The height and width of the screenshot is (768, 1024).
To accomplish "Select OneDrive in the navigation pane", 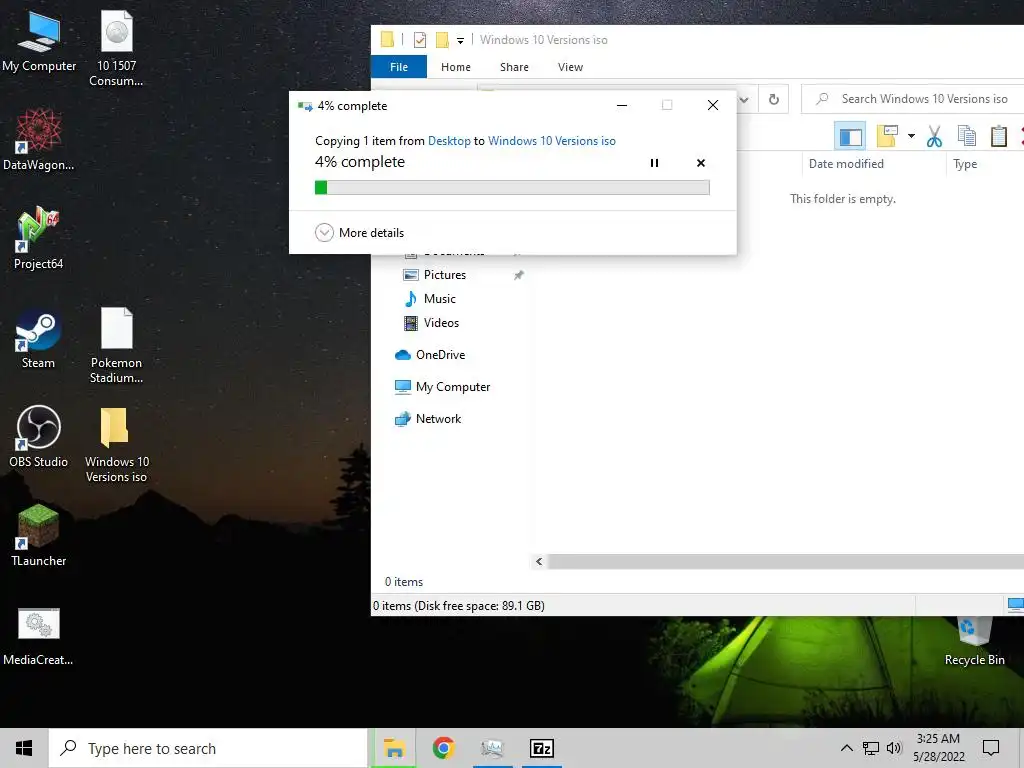I will pyautogui.click(x=430, y=355).
